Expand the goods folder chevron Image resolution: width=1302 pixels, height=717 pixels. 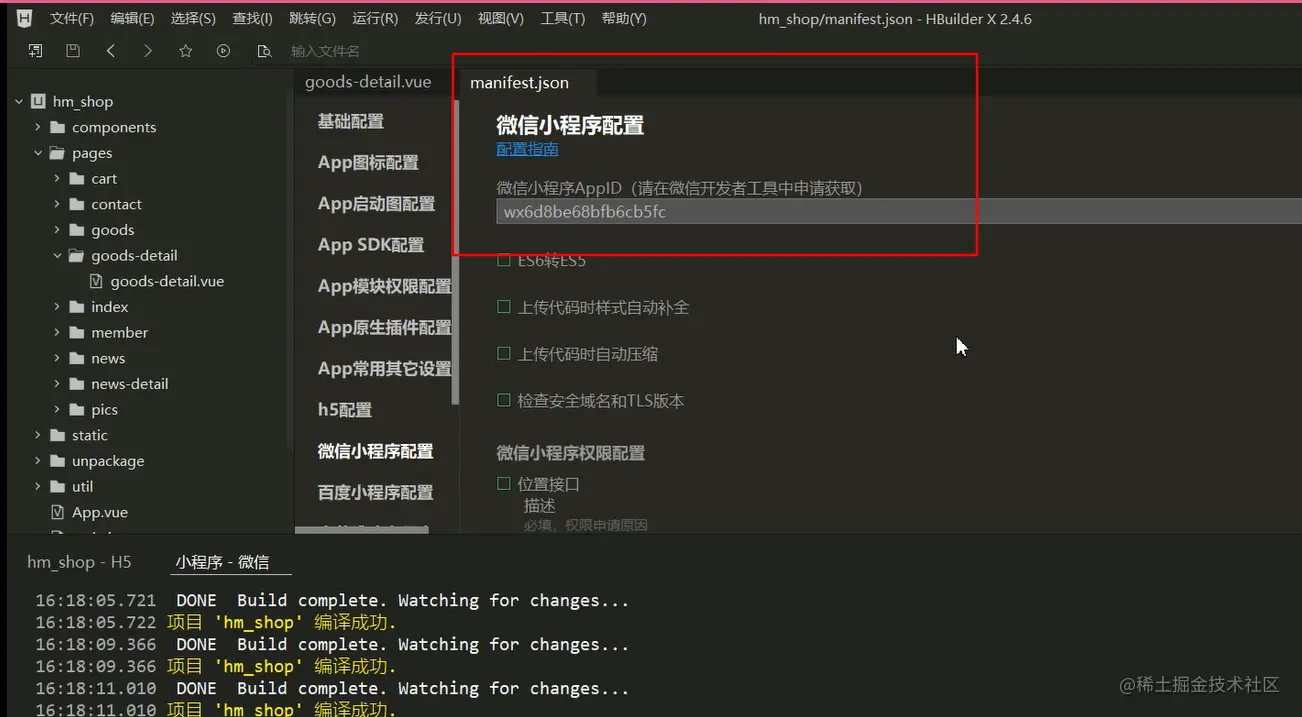point(57,230)
